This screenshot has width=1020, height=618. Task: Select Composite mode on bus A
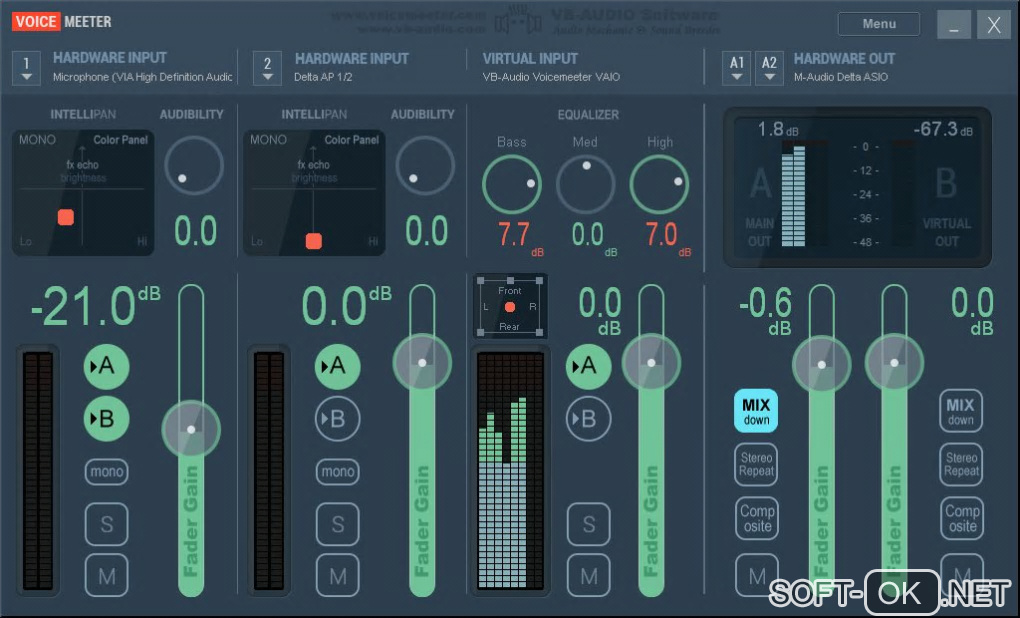(x=757, y=518)
